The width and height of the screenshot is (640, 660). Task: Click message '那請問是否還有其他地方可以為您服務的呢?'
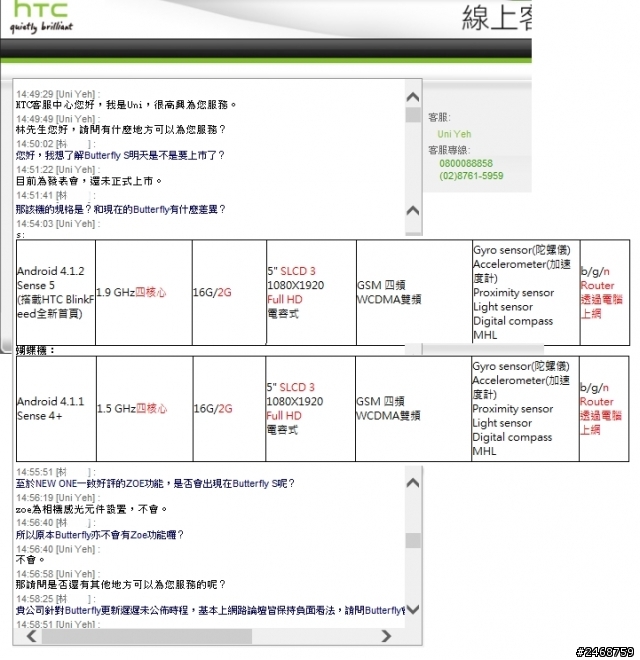pyautogui.click(x=121, y=585)
